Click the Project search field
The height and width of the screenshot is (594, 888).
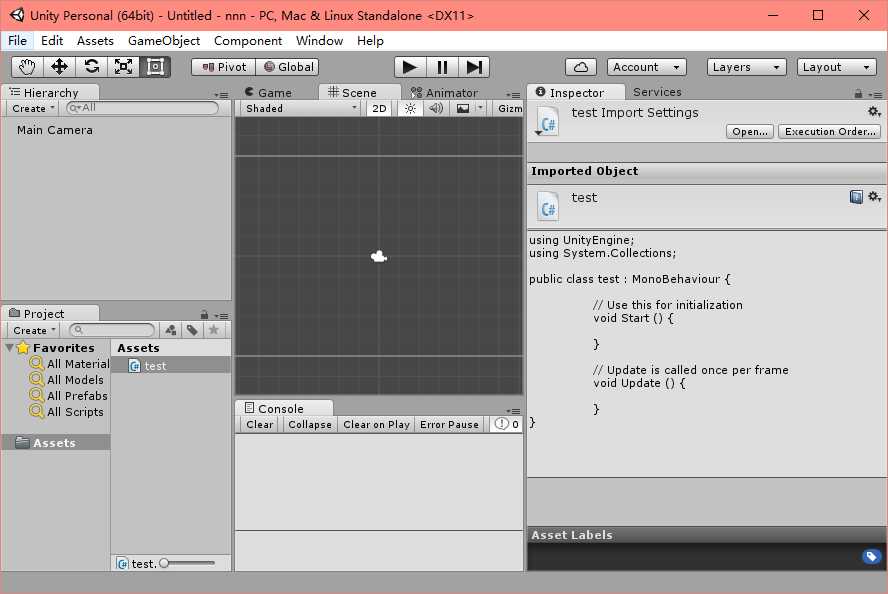[112, 330]
